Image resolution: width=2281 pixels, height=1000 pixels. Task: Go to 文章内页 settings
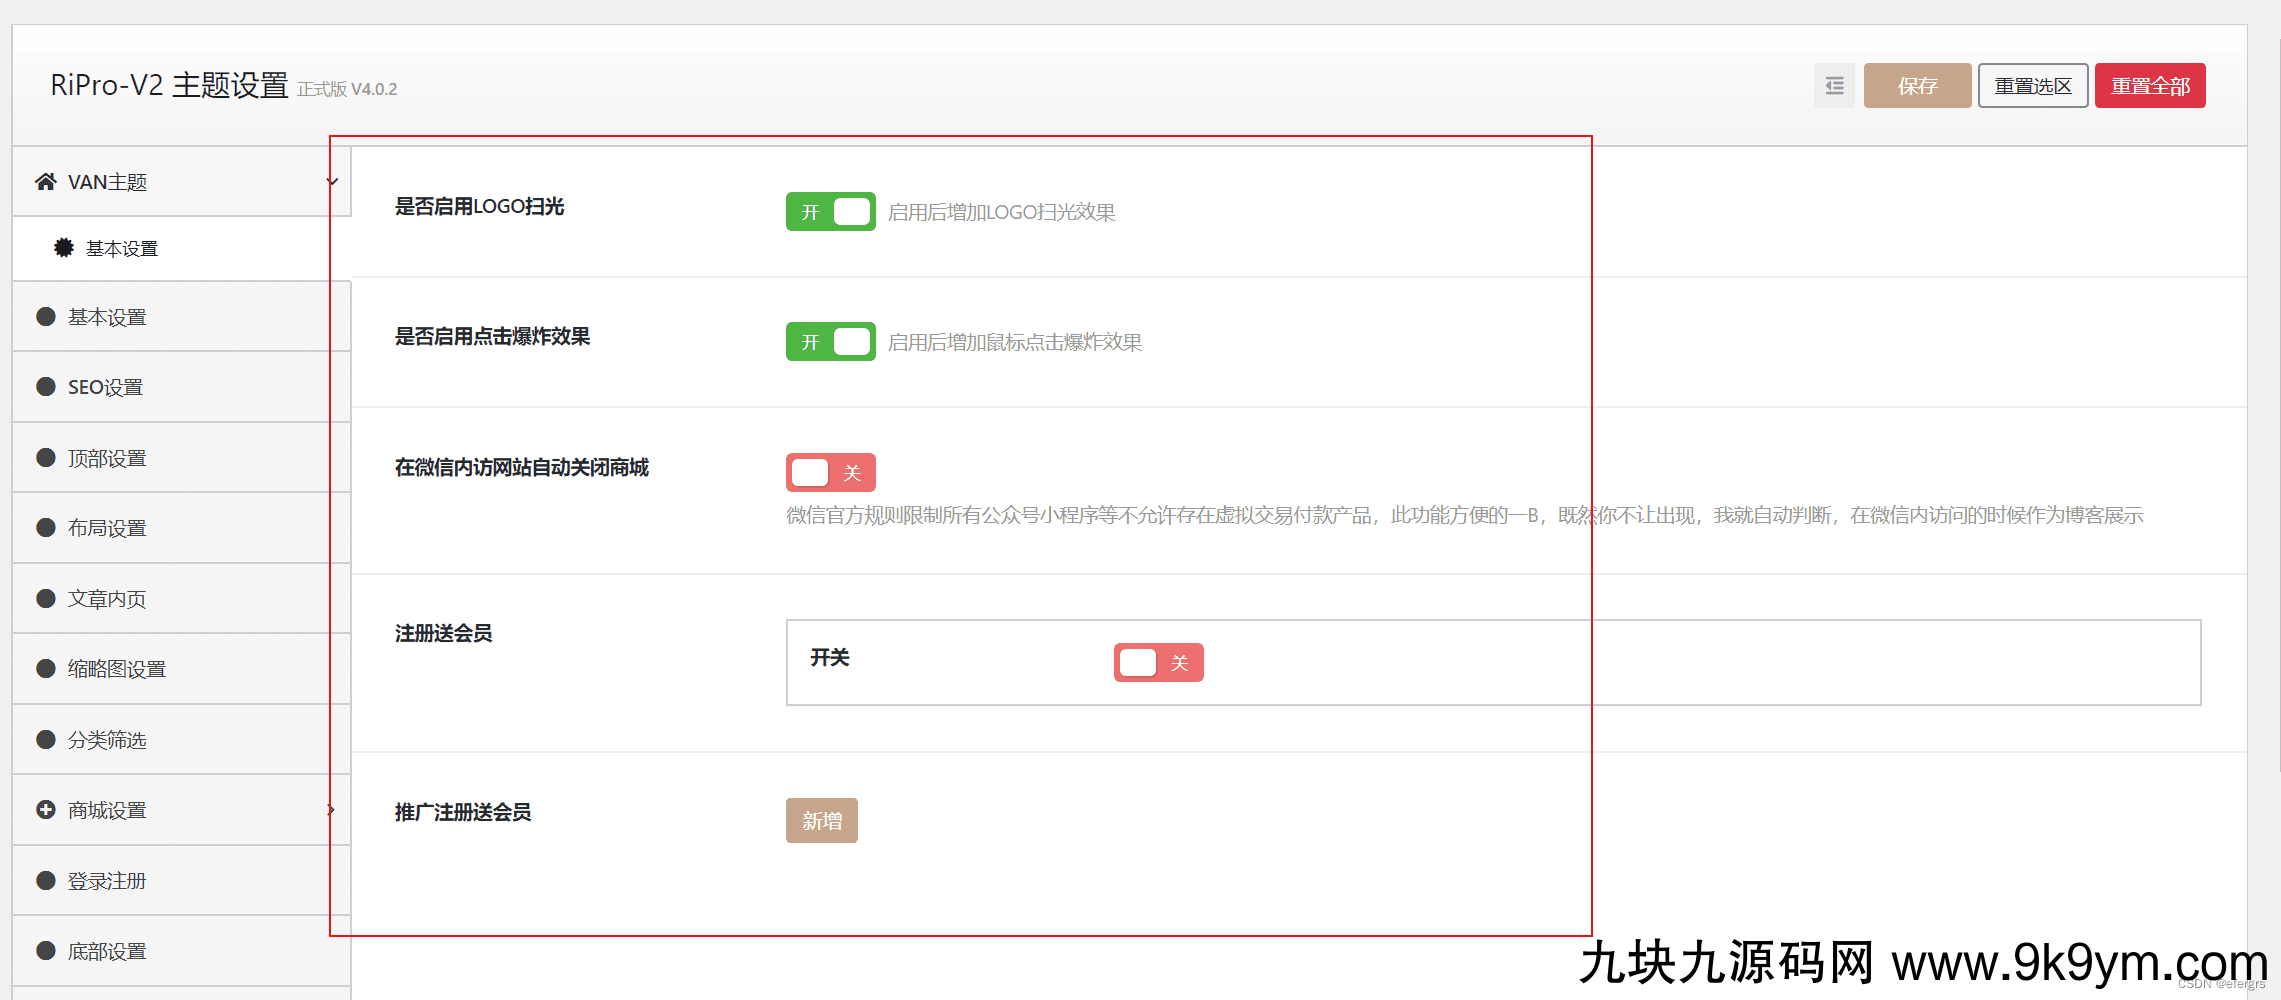click(107, 599)
